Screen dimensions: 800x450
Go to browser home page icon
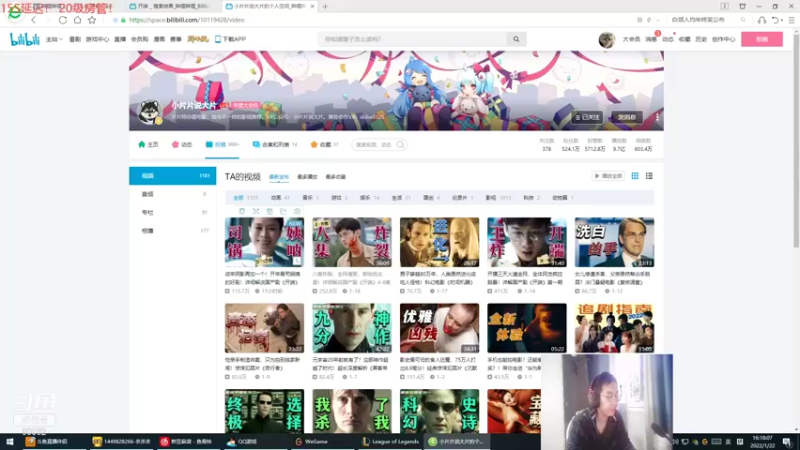pyautogui.click(x=77, y=20)
